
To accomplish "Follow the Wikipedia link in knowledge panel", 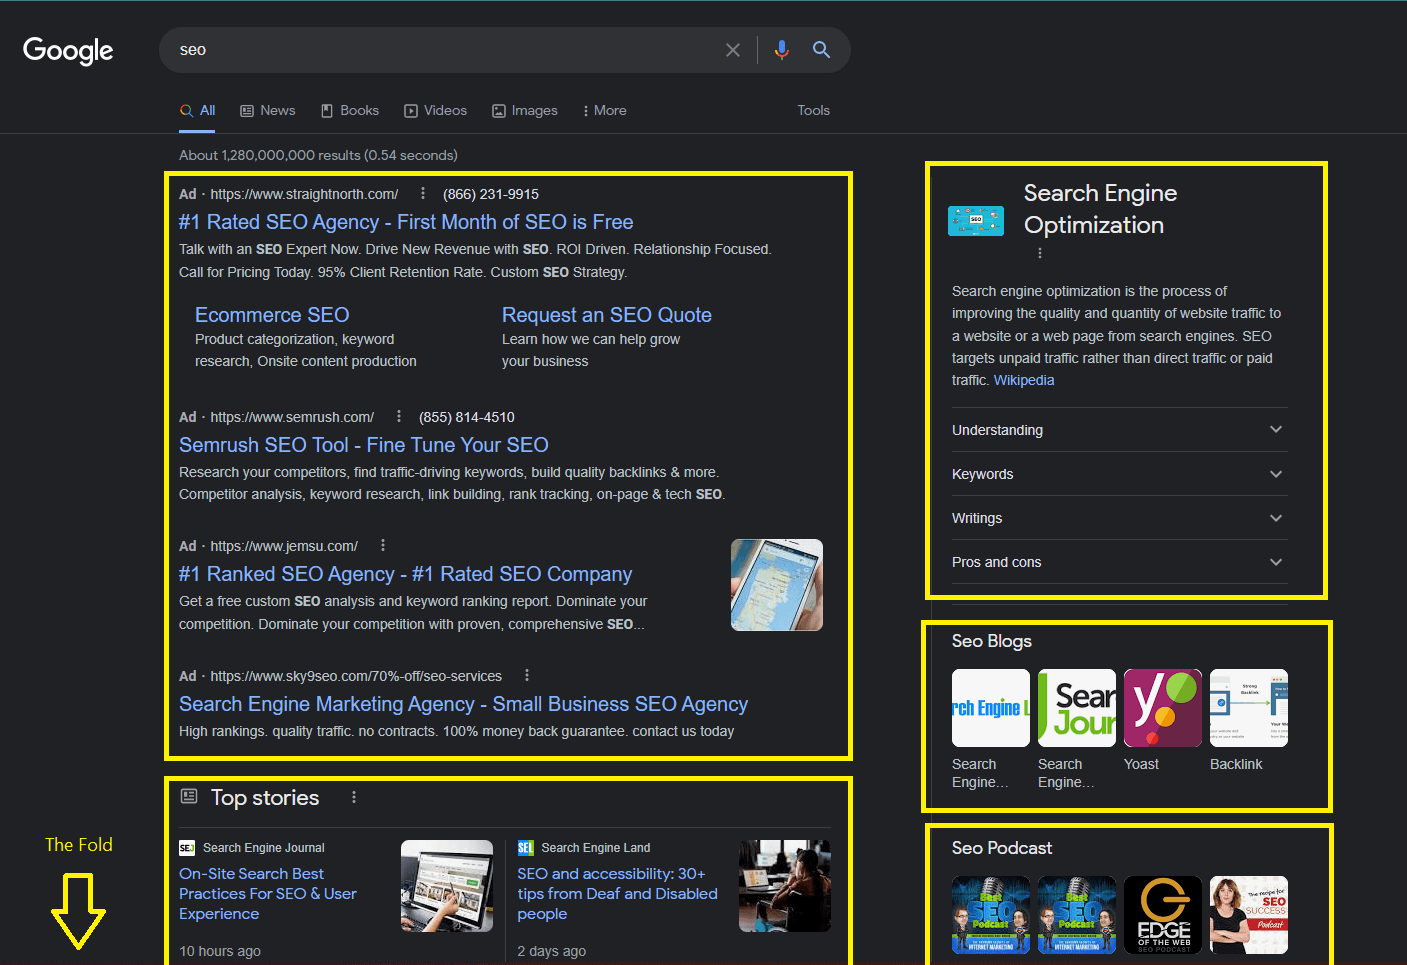I will coord(1024,380).
